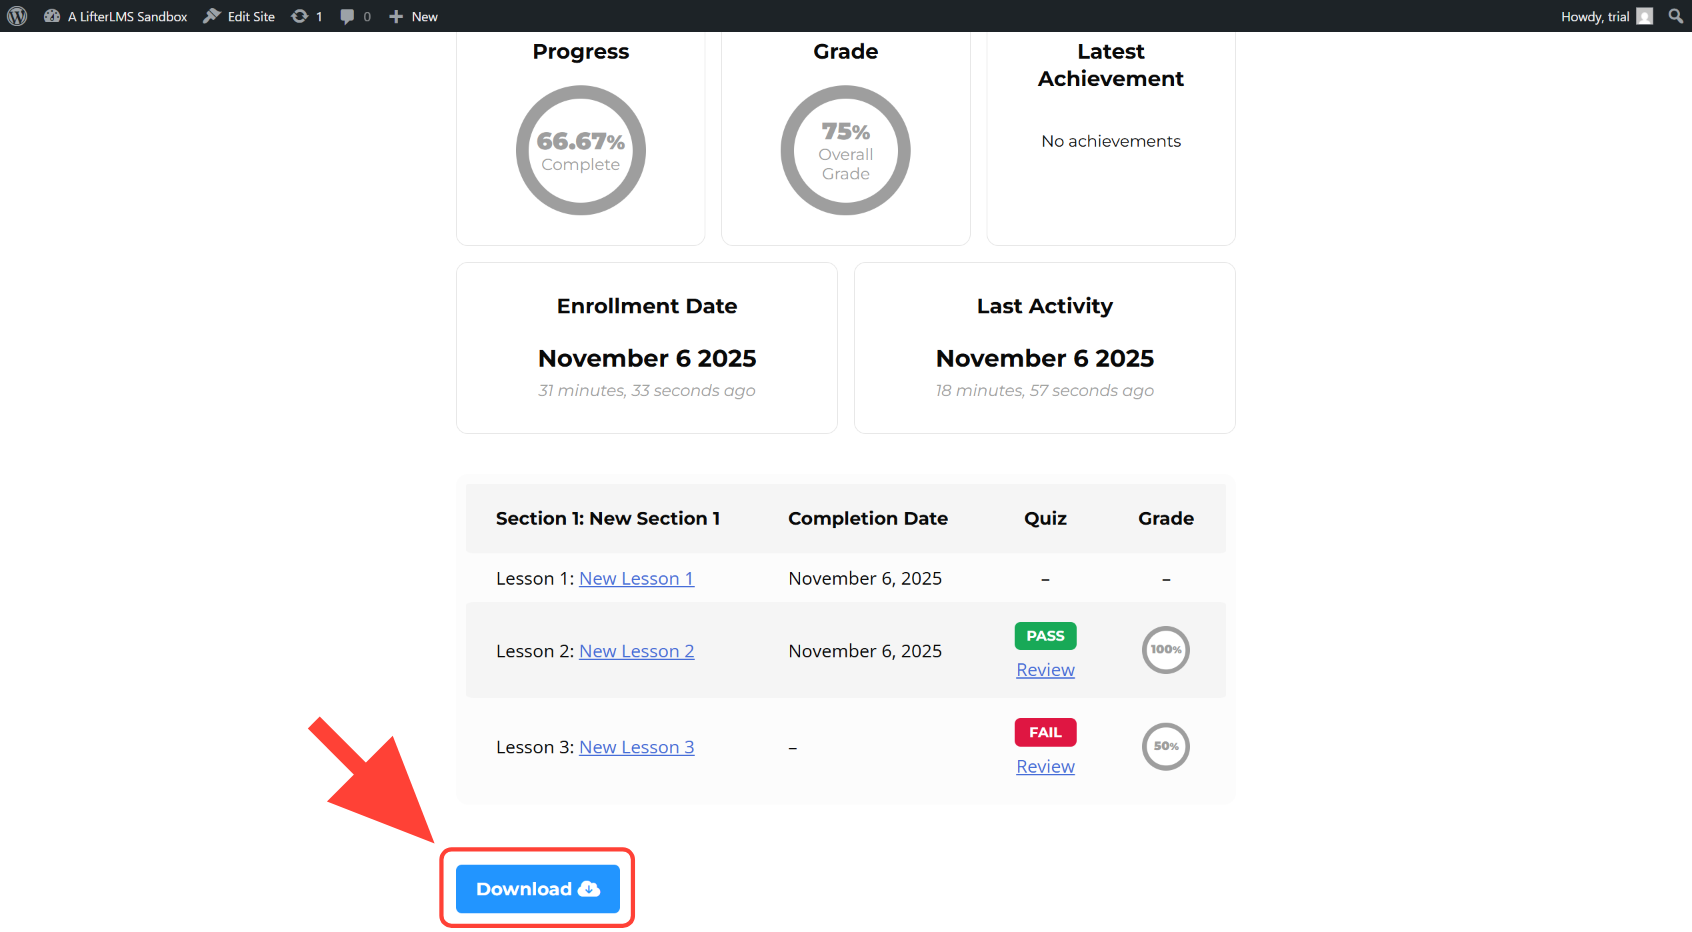Click the Download button
The width and height of the screenshot is (1692, 932).
pyautogui.click(x=537, y=889)
